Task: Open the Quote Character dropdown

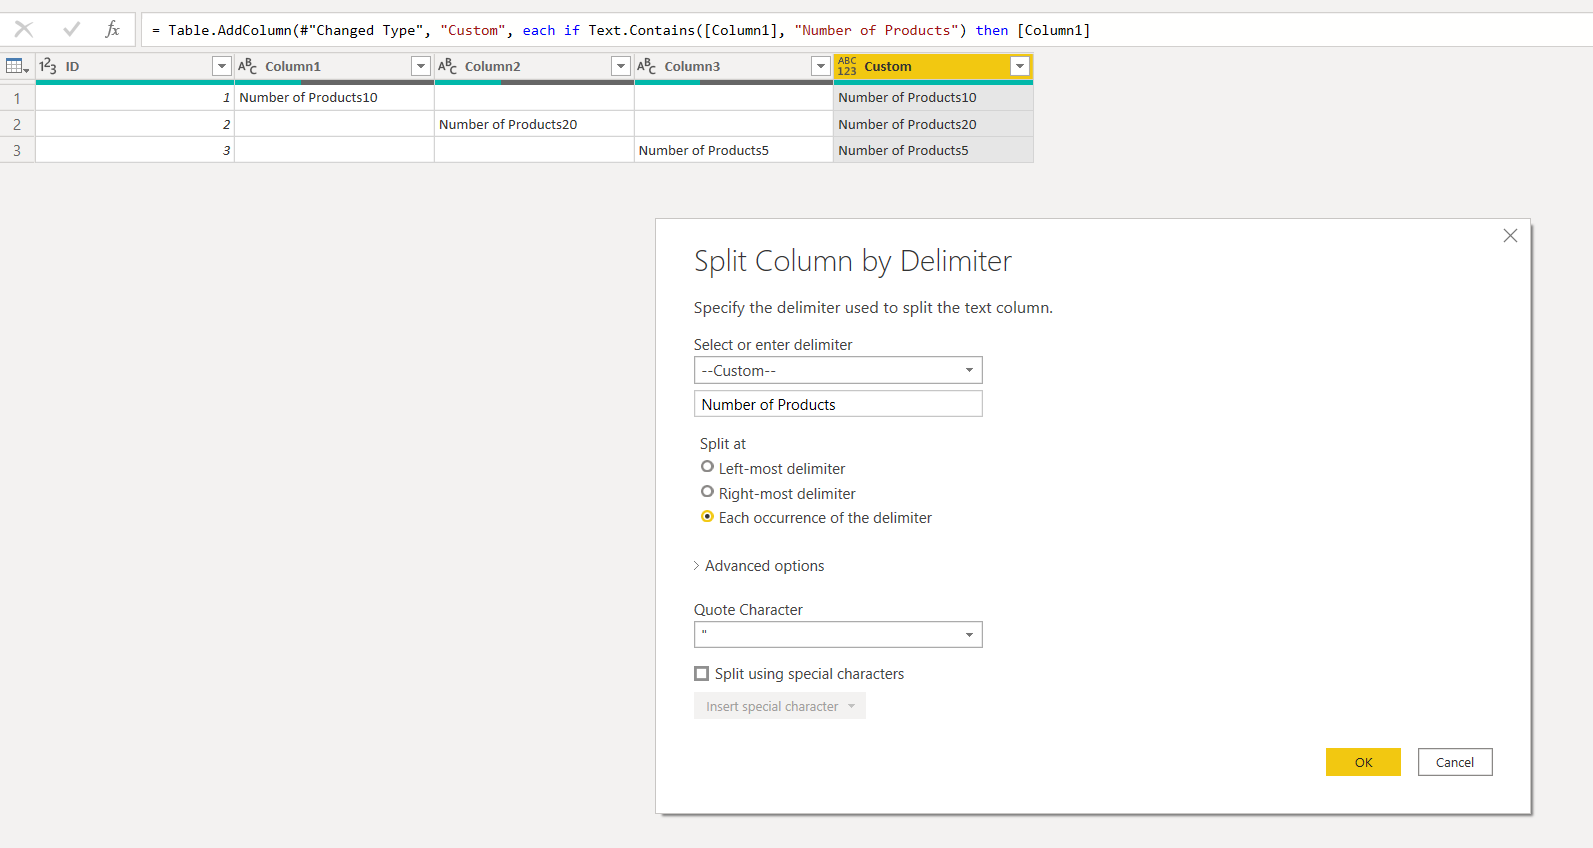Action: pyautogui.click(x=838, y=635)
